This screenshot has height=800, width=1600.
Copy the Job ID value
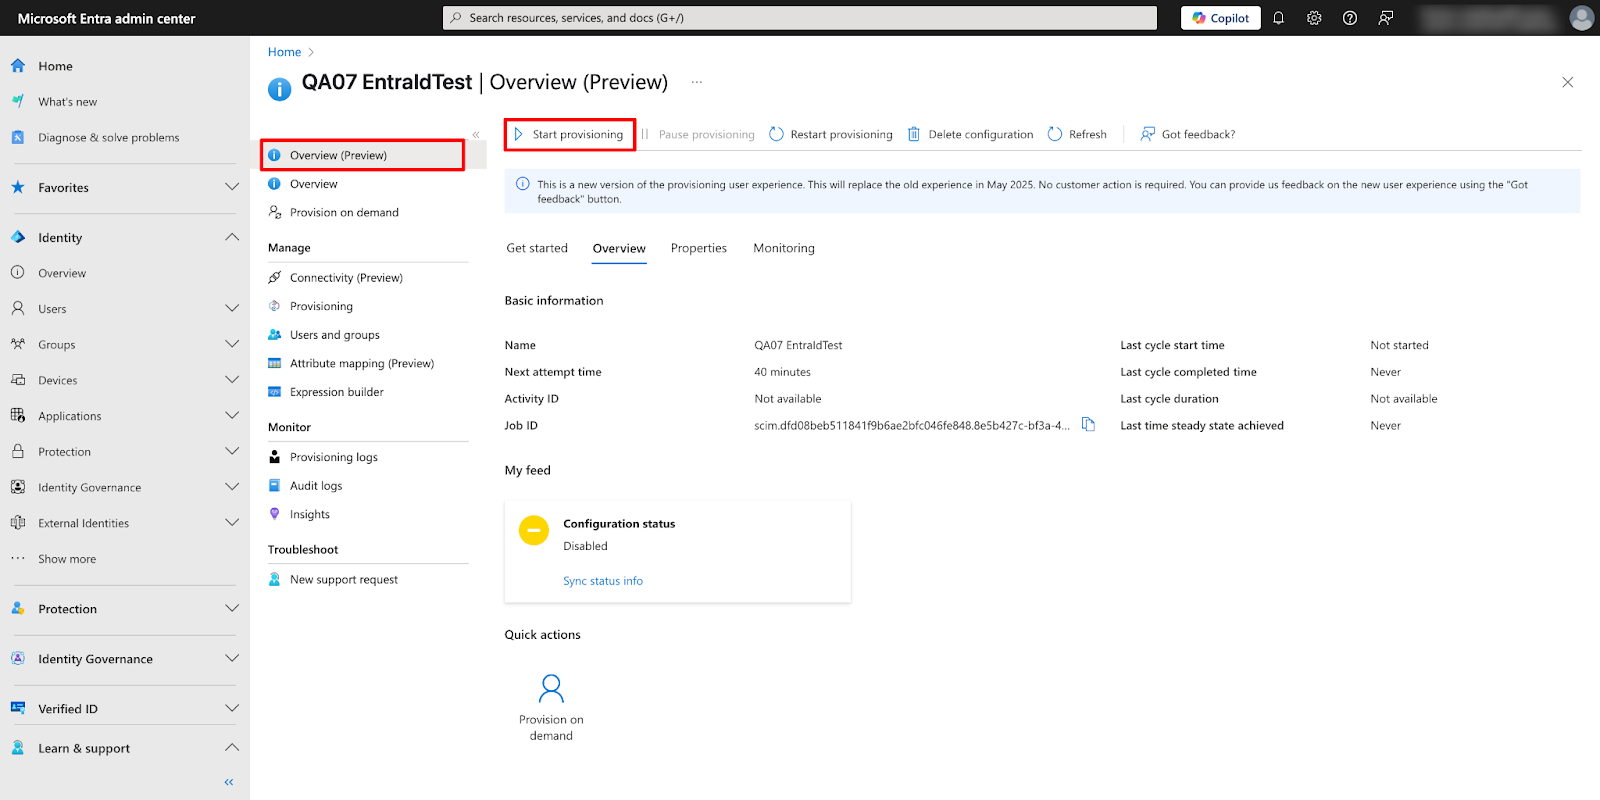1089,425
